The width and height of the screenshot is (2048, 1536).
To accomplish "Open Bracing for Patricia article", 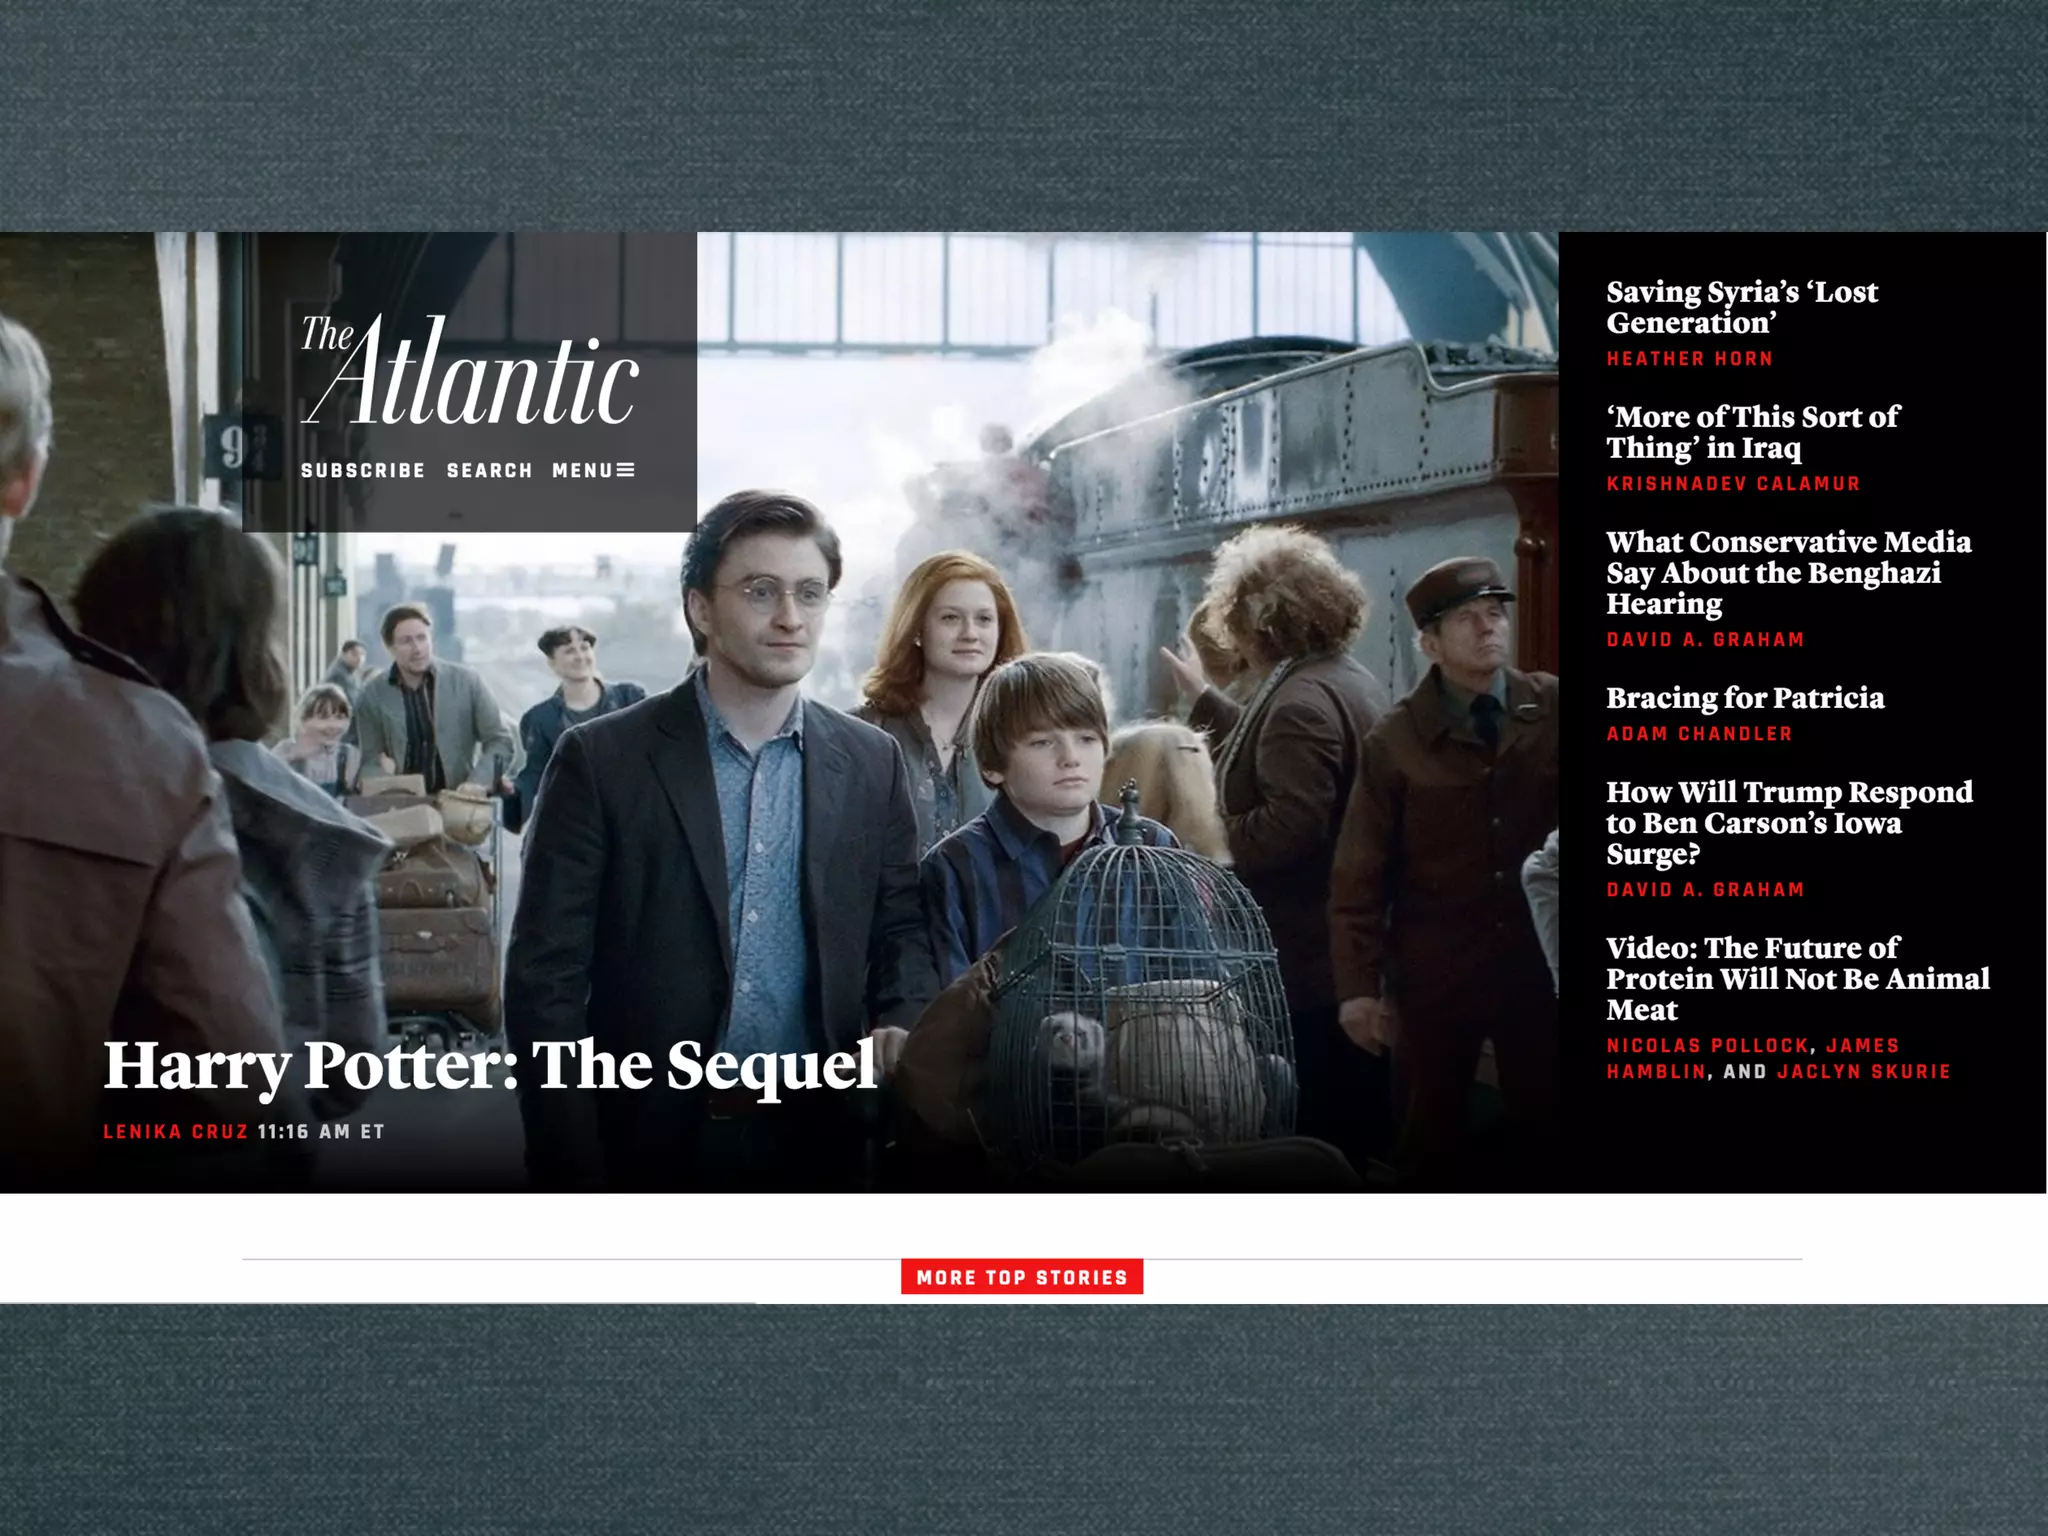I will coord(1744,698).
